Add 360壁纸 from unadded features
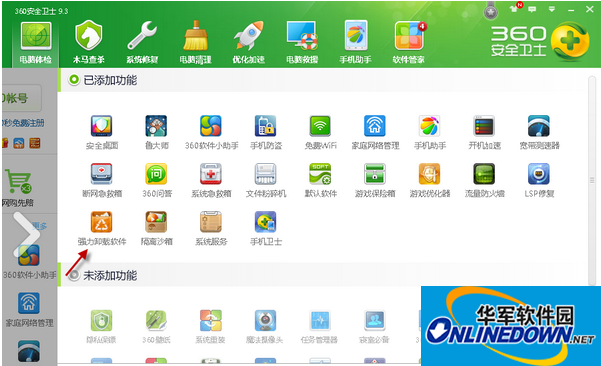Viewport: 601px width, 366px height. coord(156,326)
